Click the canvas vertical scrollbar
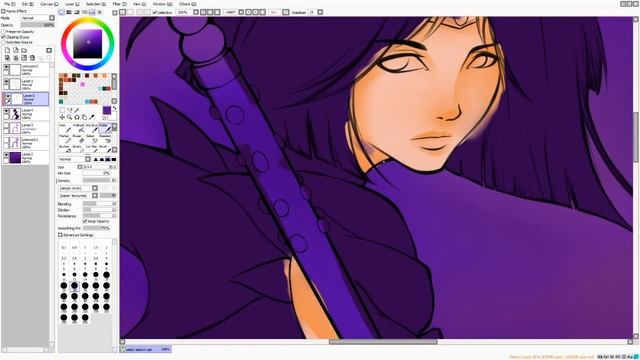This screenshot has height=360, width=640. pos(636,137)
